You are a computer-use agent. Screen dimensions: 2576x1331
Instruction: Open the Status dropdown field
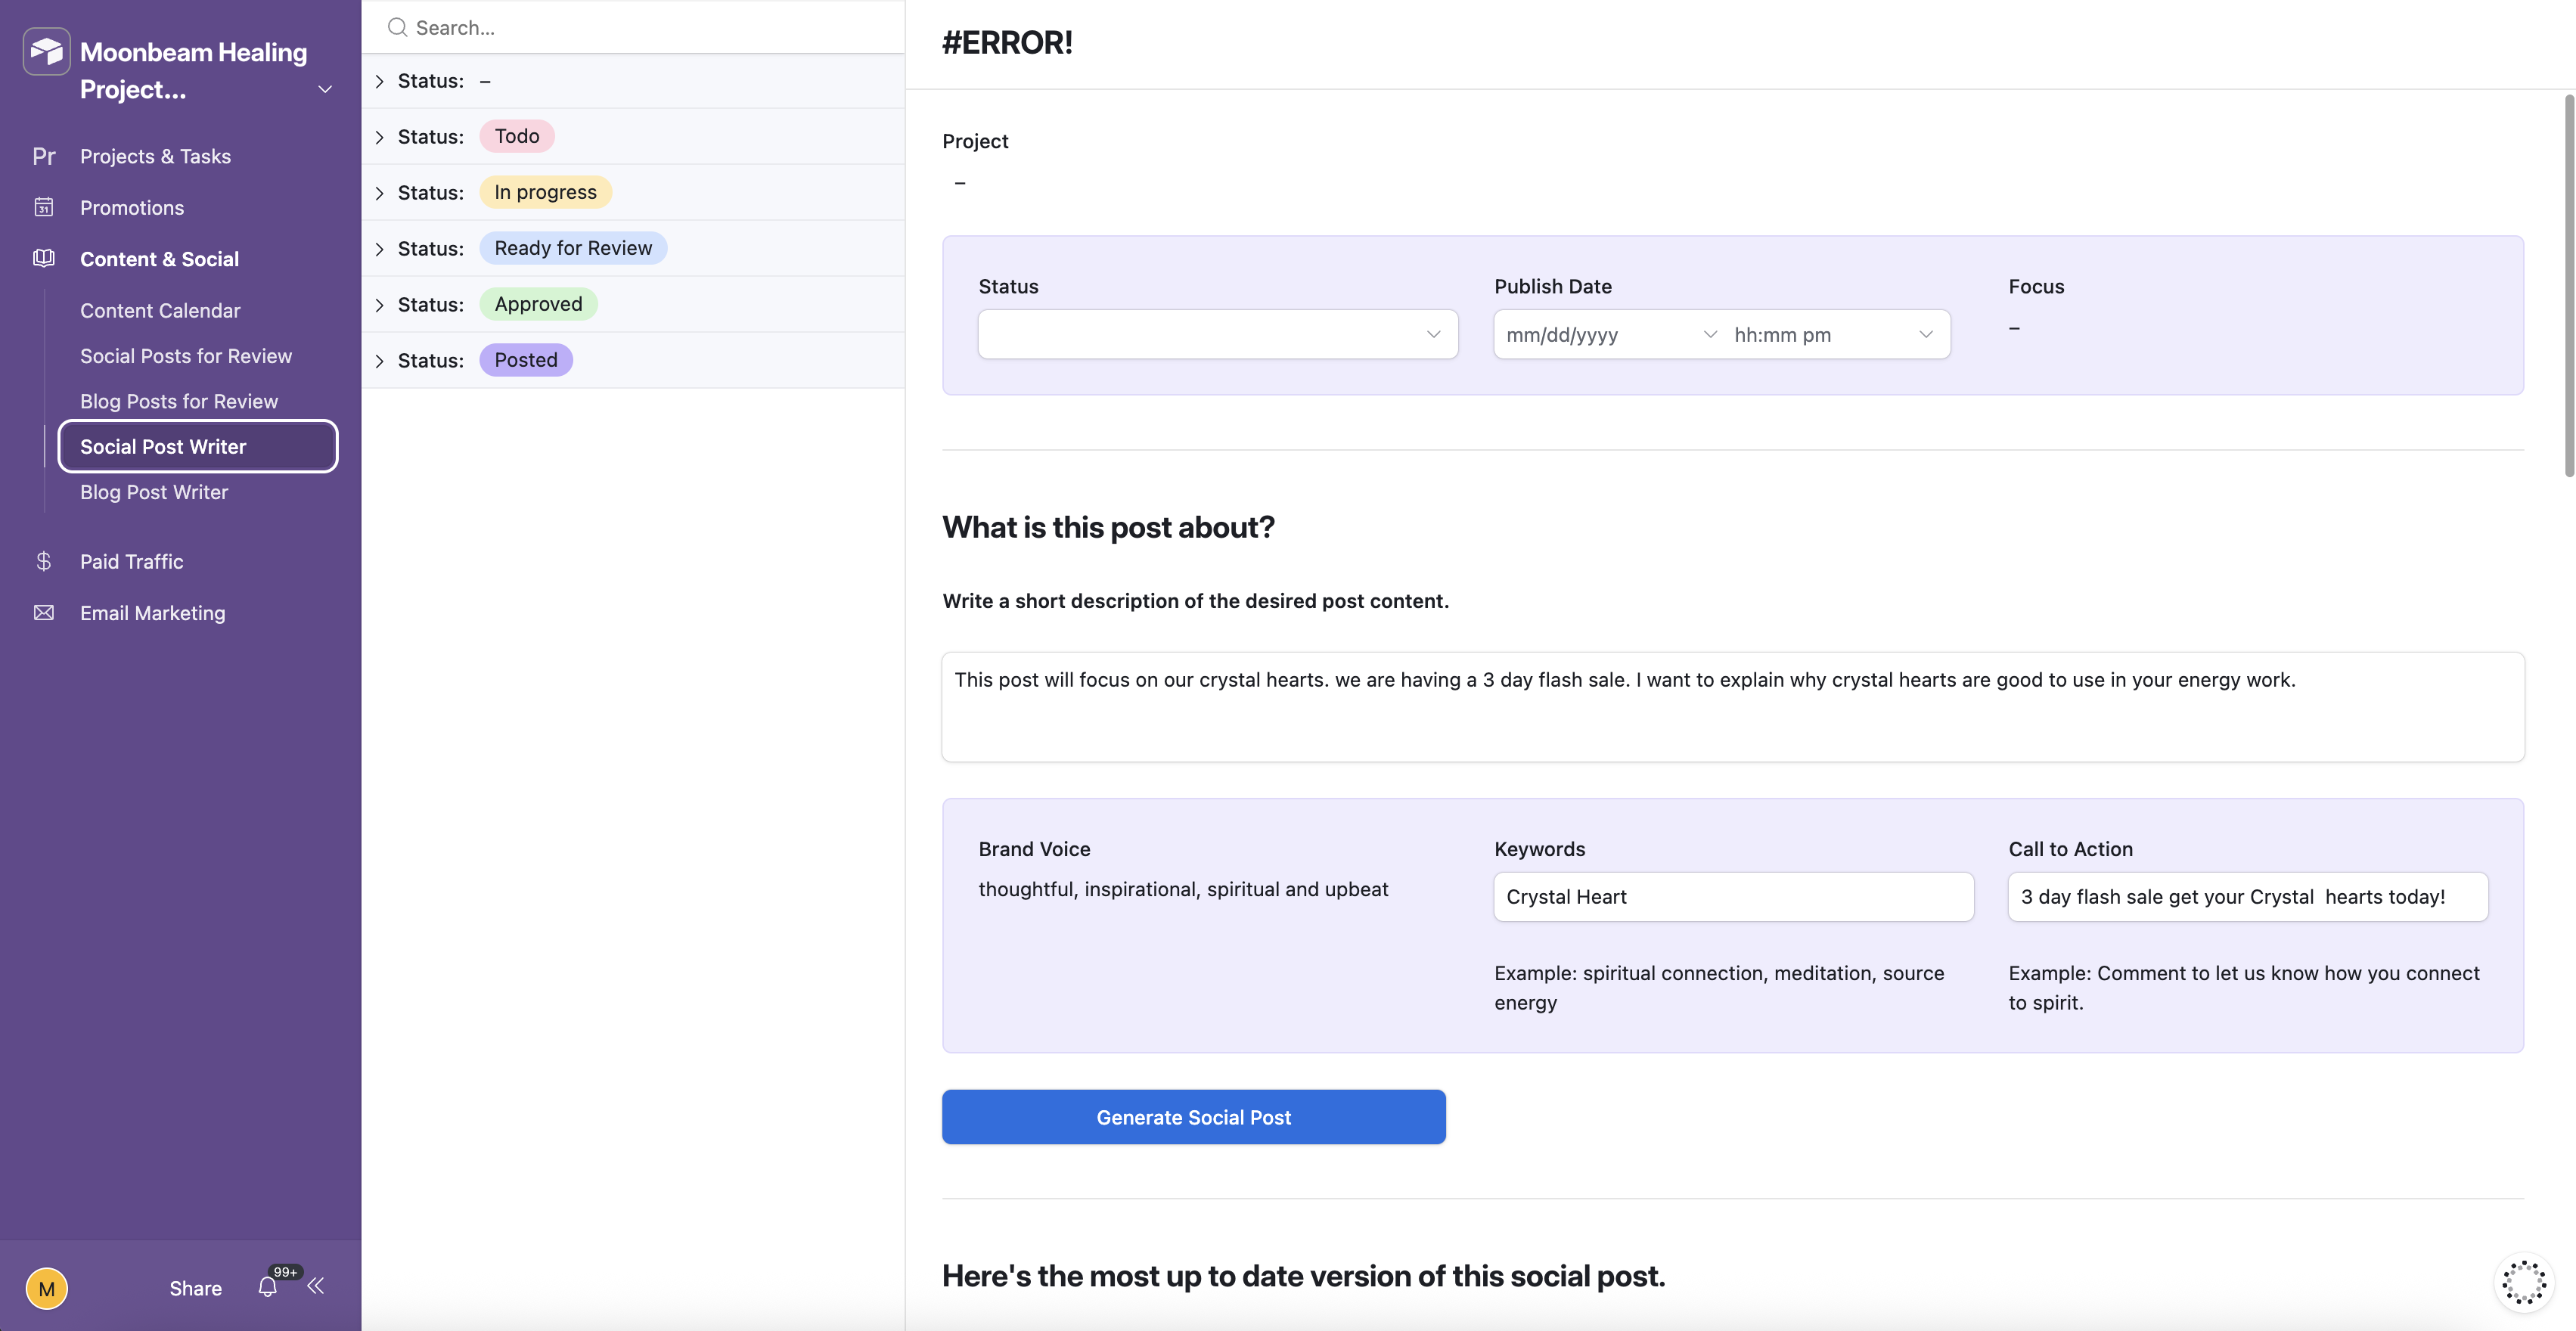pos(1218,334)
